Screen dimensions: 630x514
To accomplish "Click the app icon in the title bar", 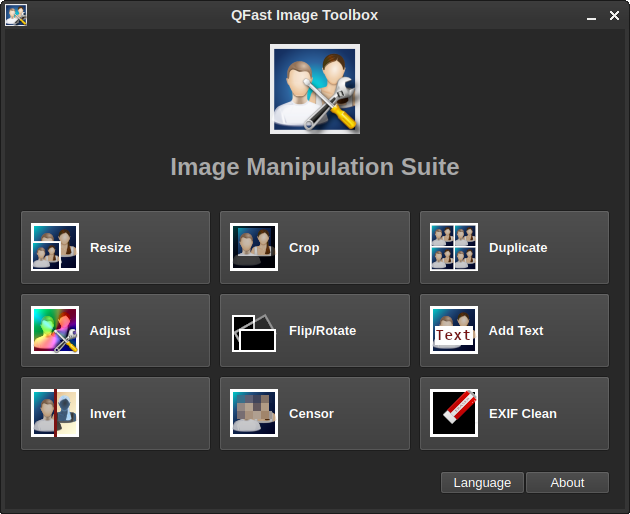I will 16,15.
